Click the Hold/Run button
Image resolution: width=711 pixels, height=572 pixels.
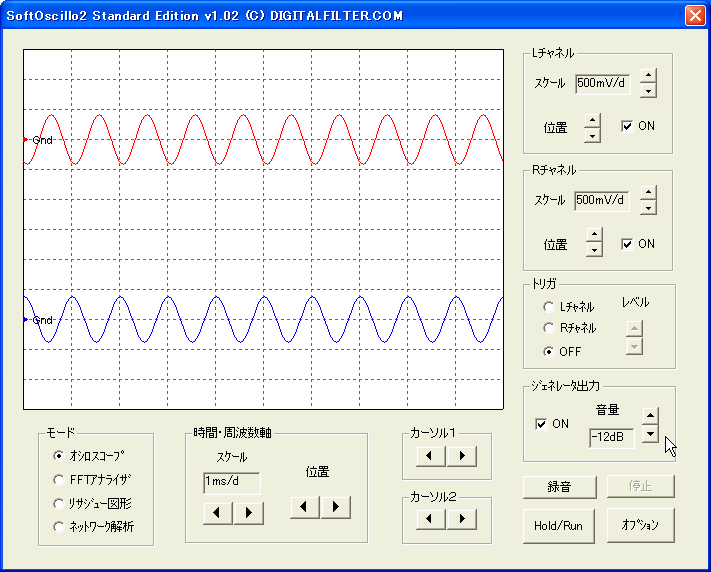pos(559,526)
